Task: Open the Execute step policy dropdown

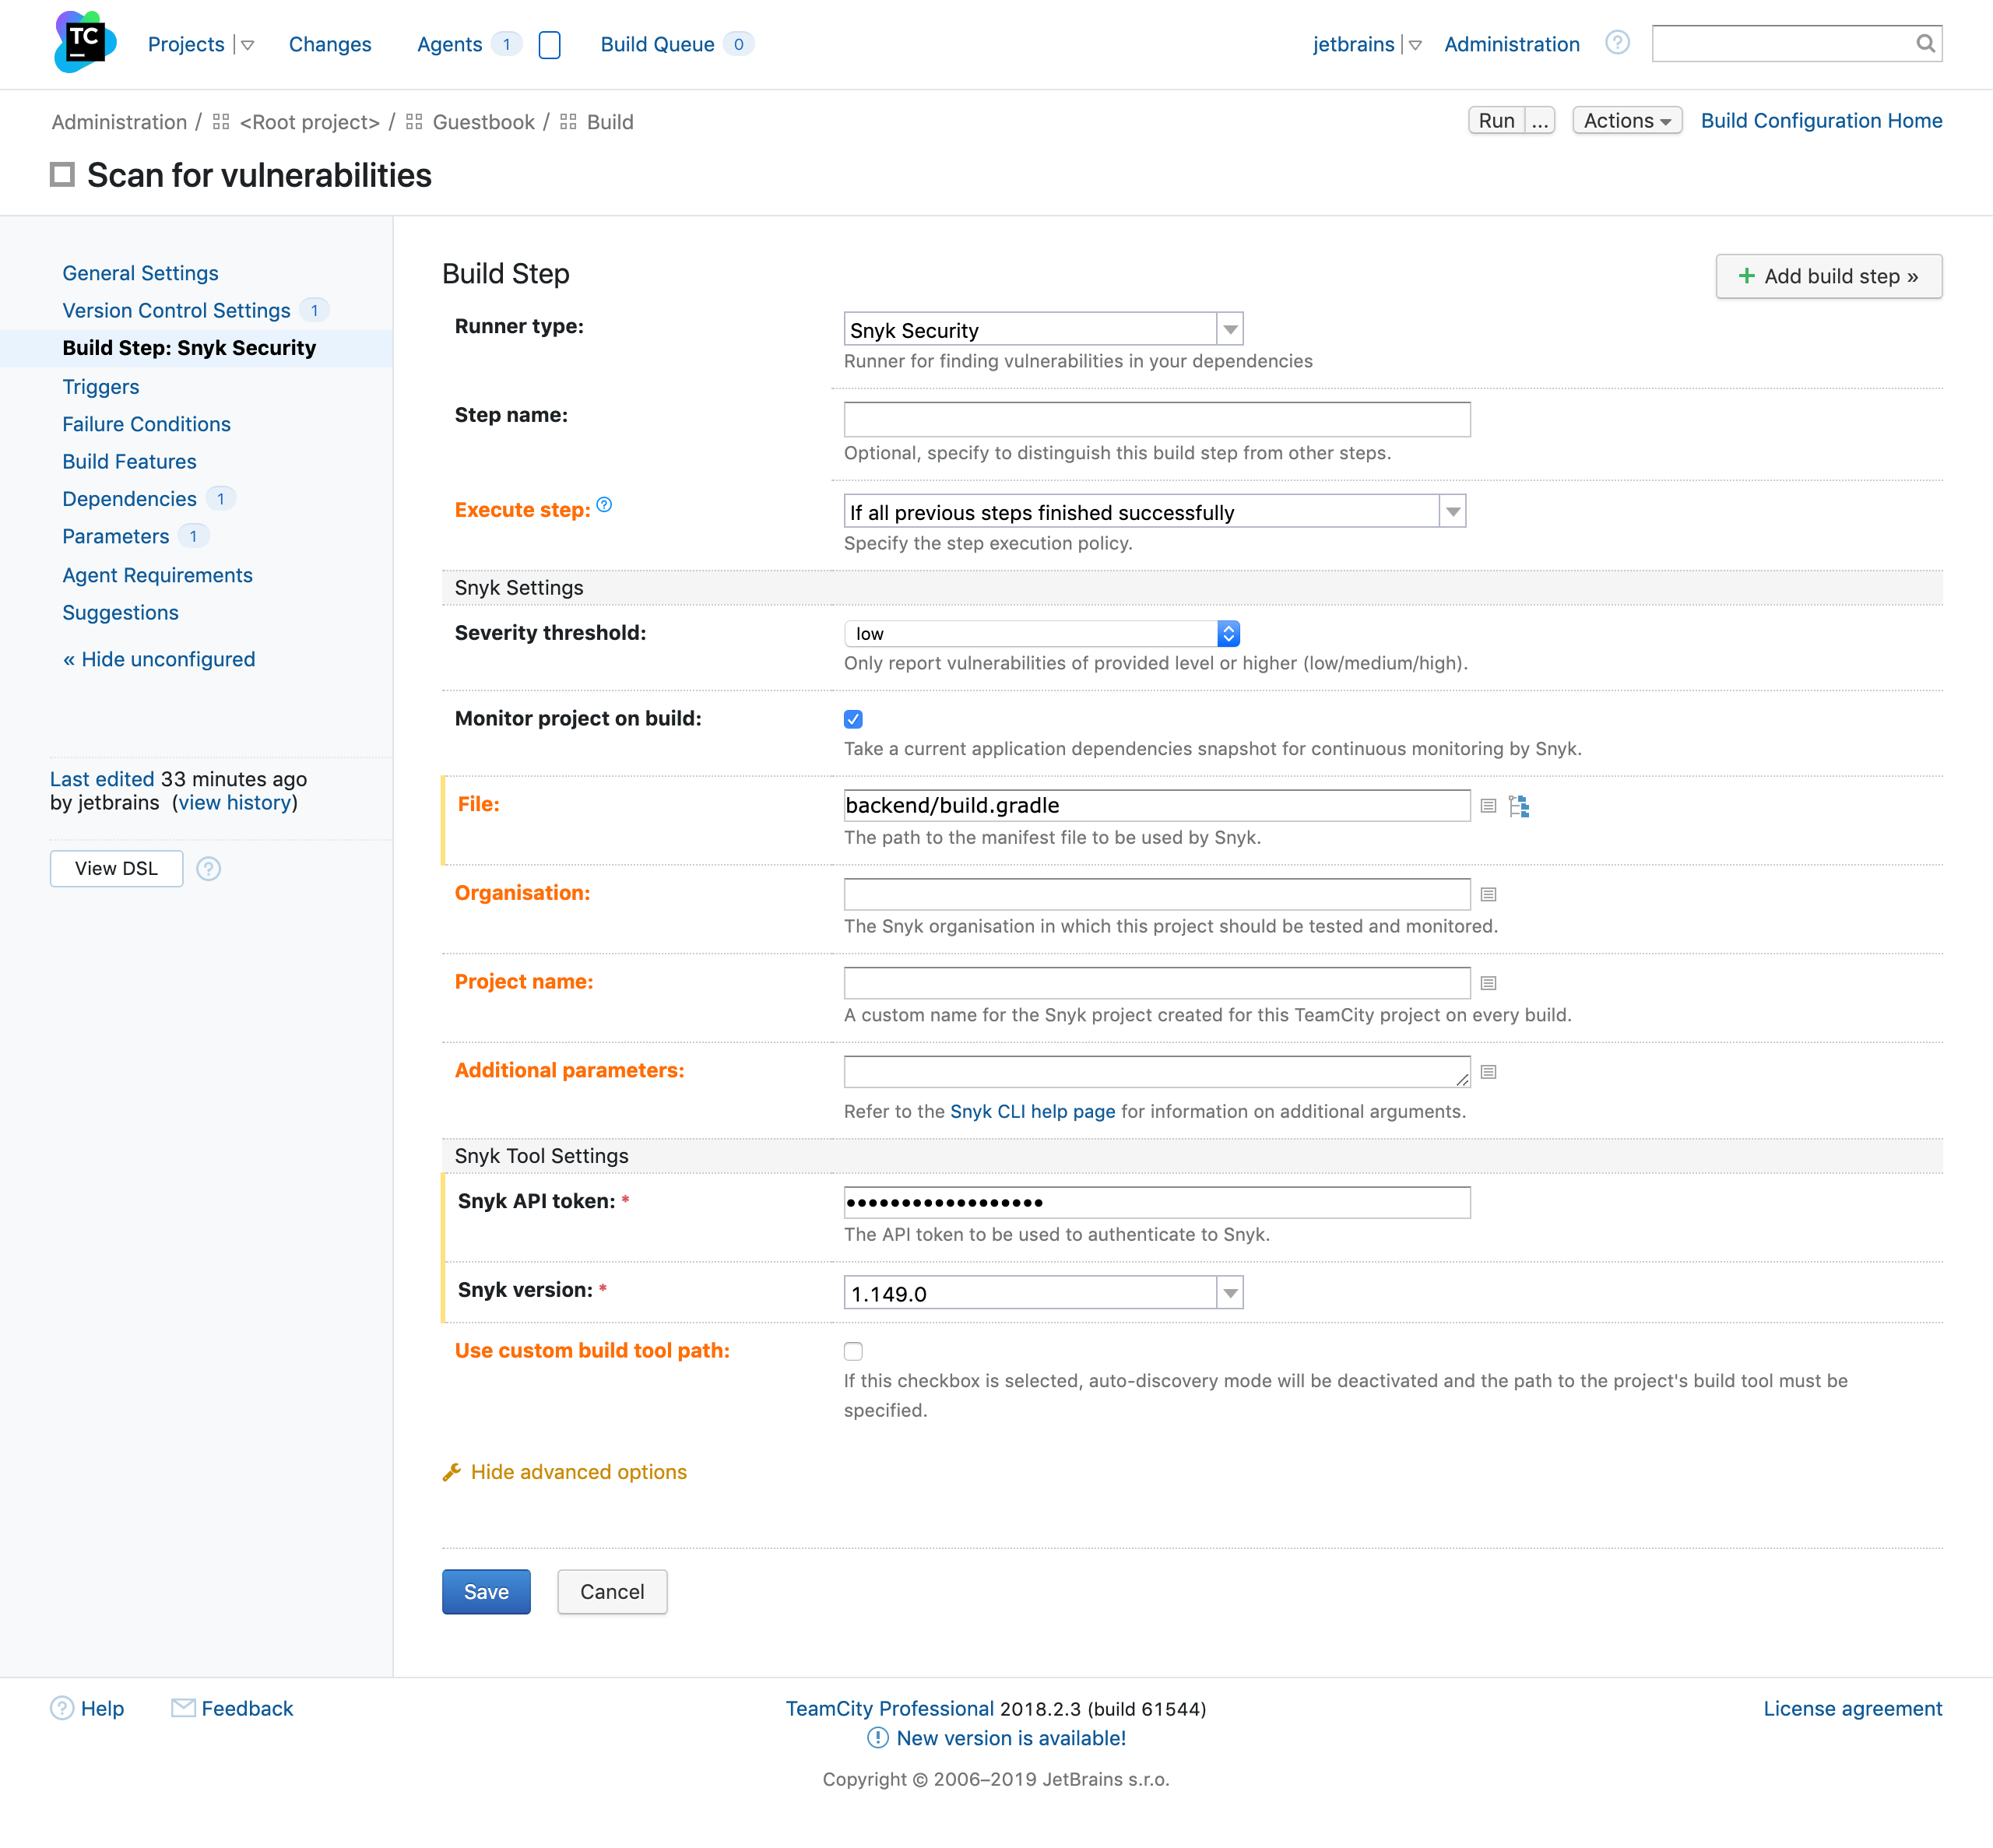Action: 1155,512
